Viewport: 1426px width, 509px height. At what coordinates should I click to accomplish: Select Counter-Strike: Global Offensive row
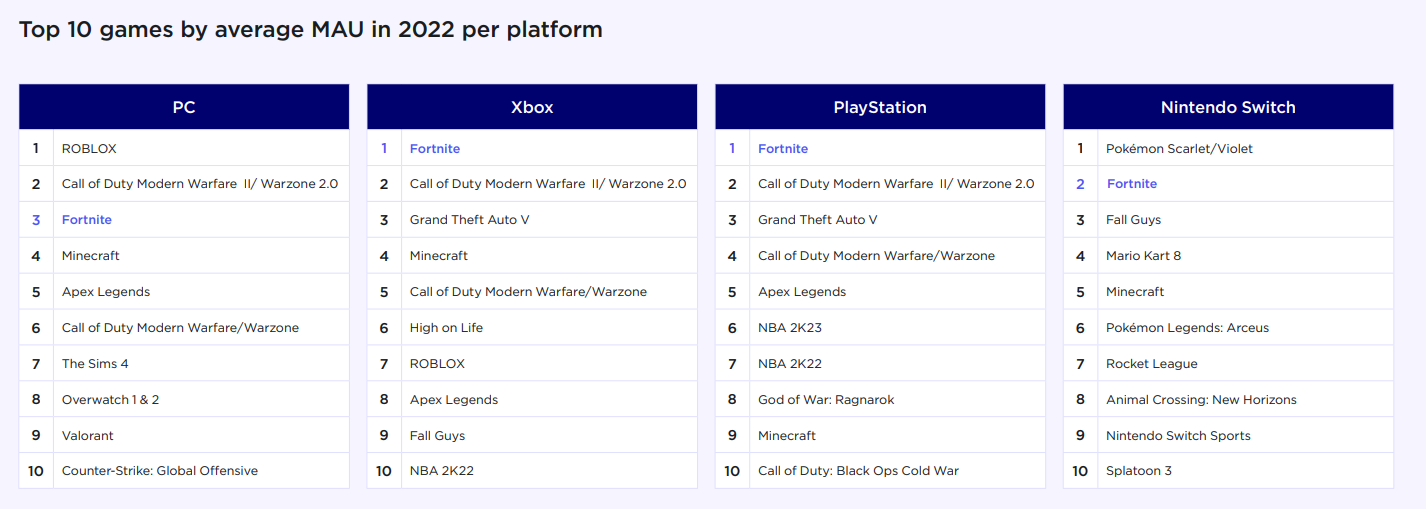pos(160,471)
